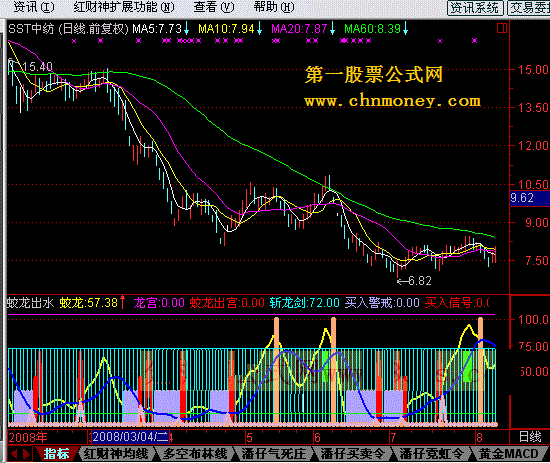Click month 7 on the time axis

(x=393, y=437)
